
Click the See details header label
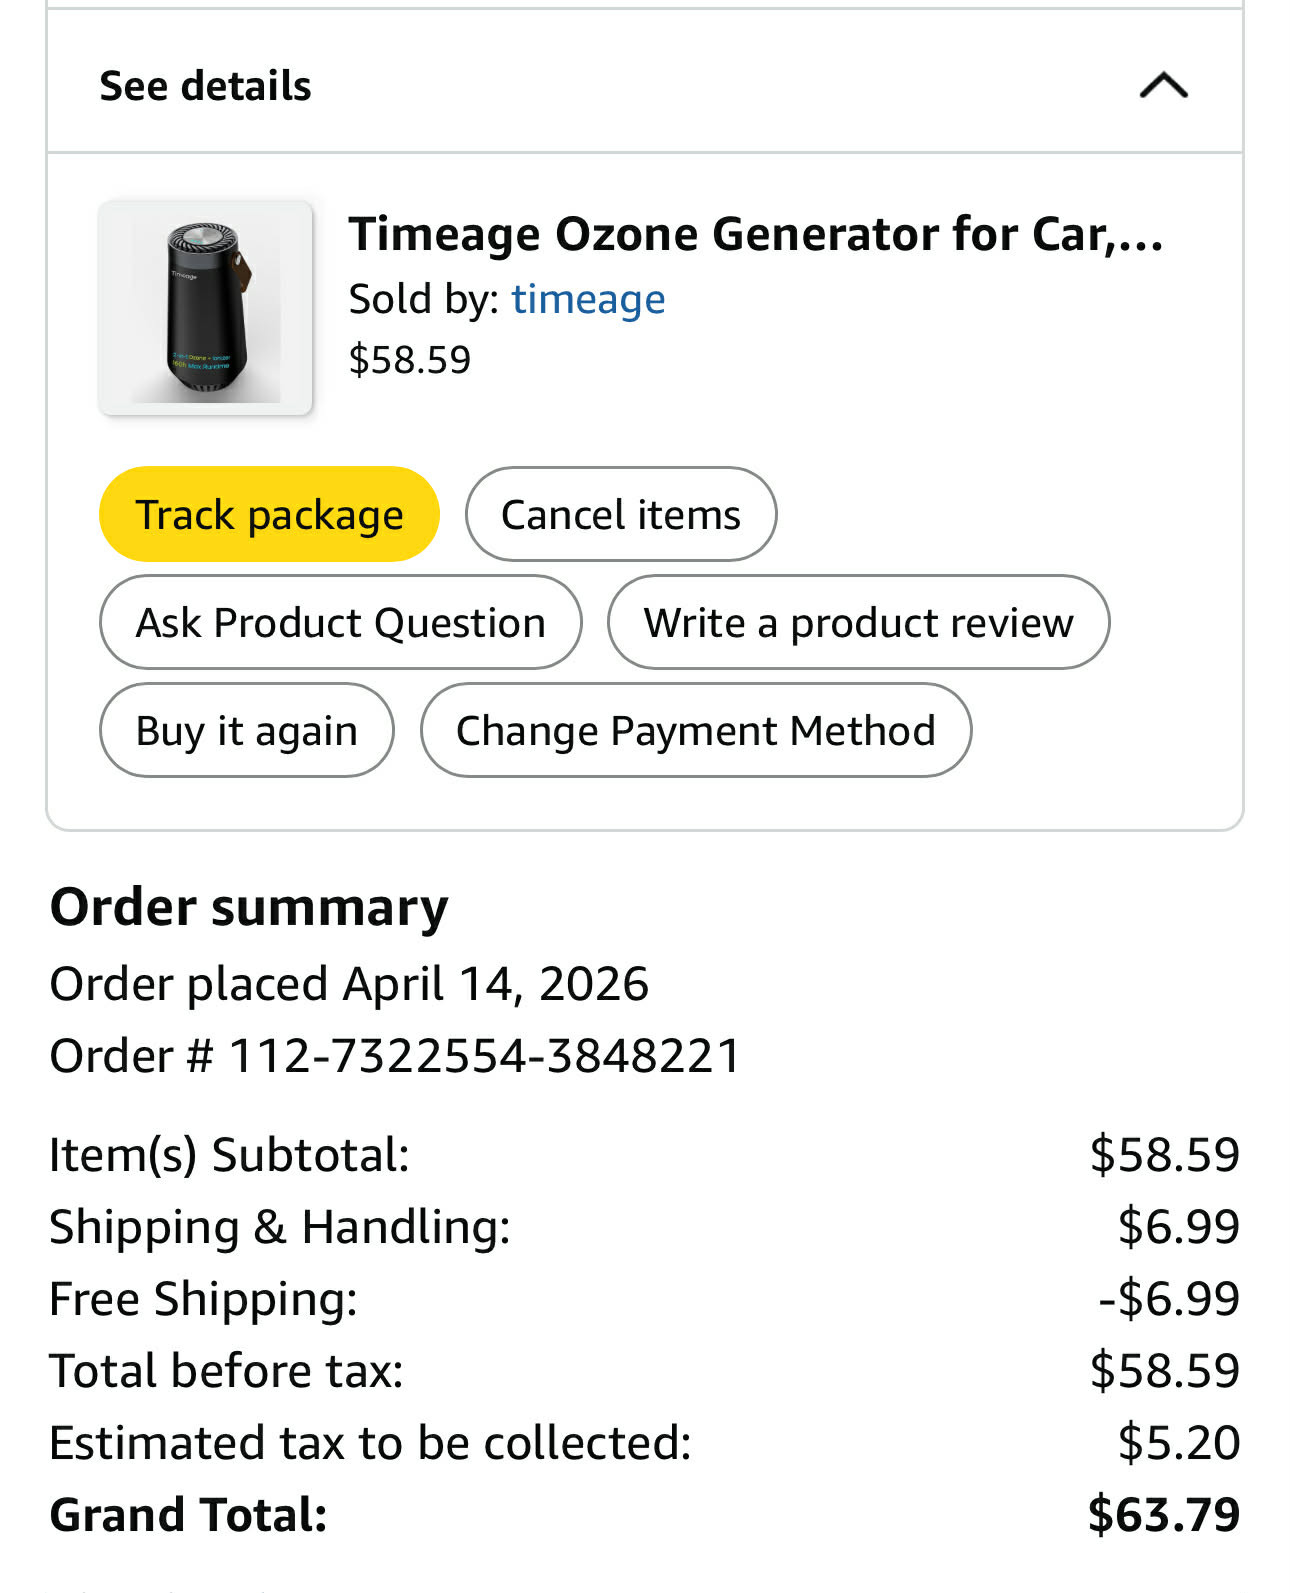coord(205,86)
